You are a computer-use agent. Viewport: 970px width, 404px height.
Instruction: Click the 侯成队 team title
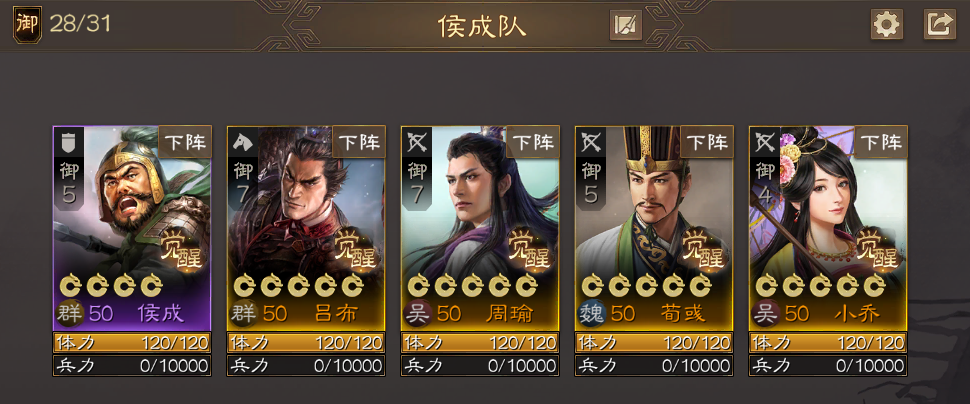coord(482,25)
